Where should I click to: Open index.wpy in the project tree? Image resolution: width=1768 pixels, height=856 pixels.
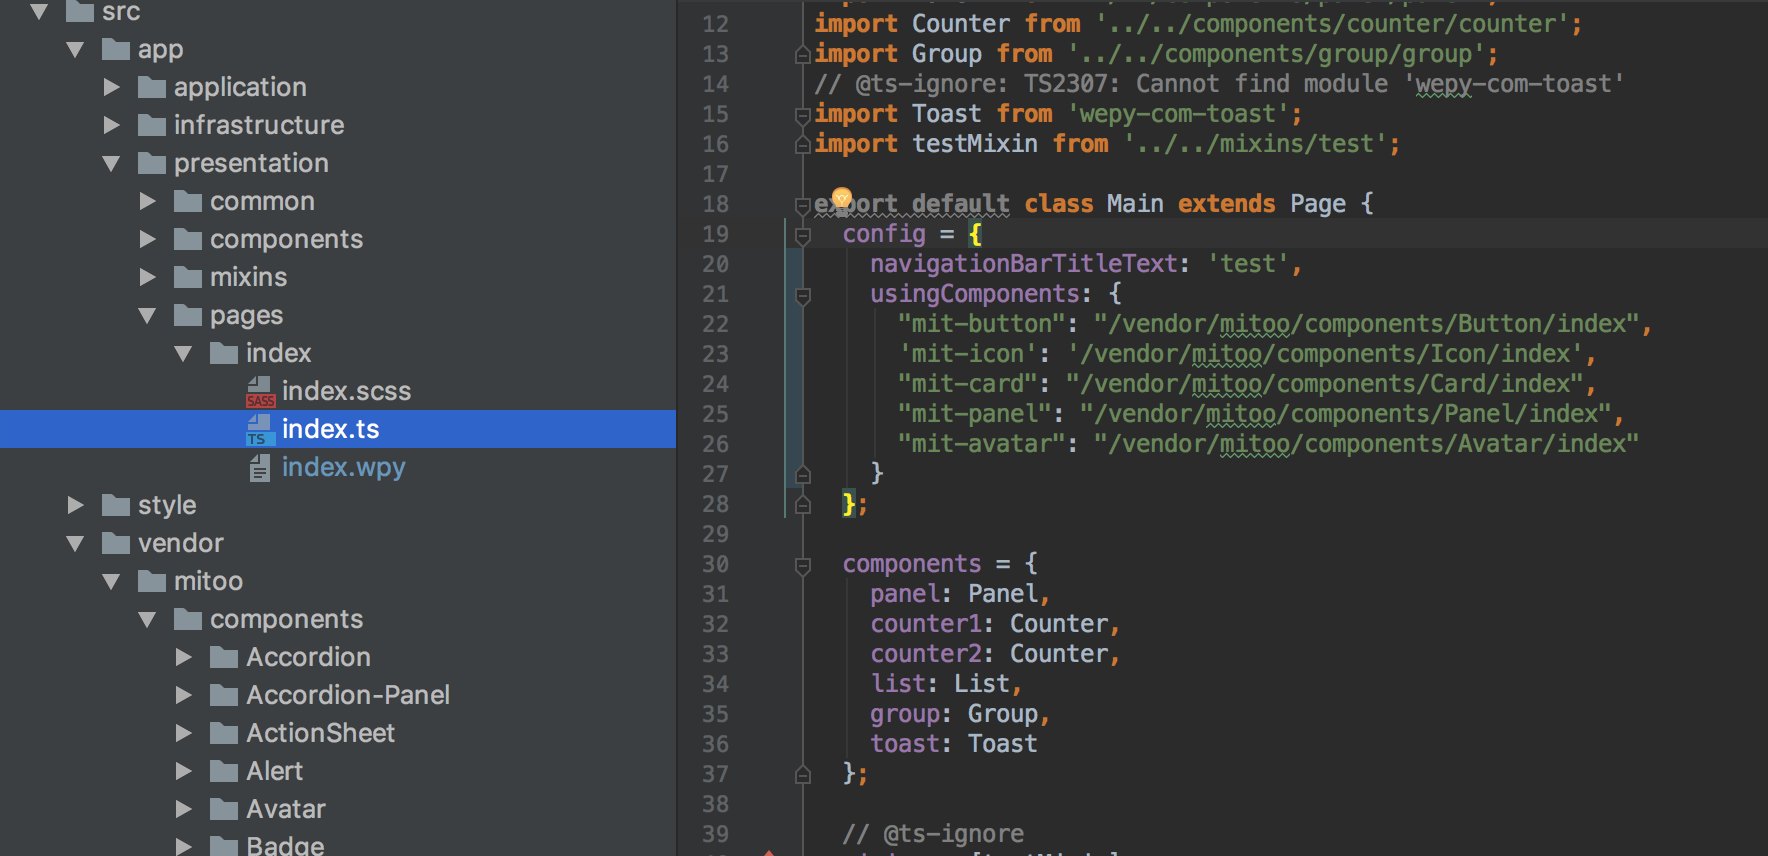coord(343,467)
